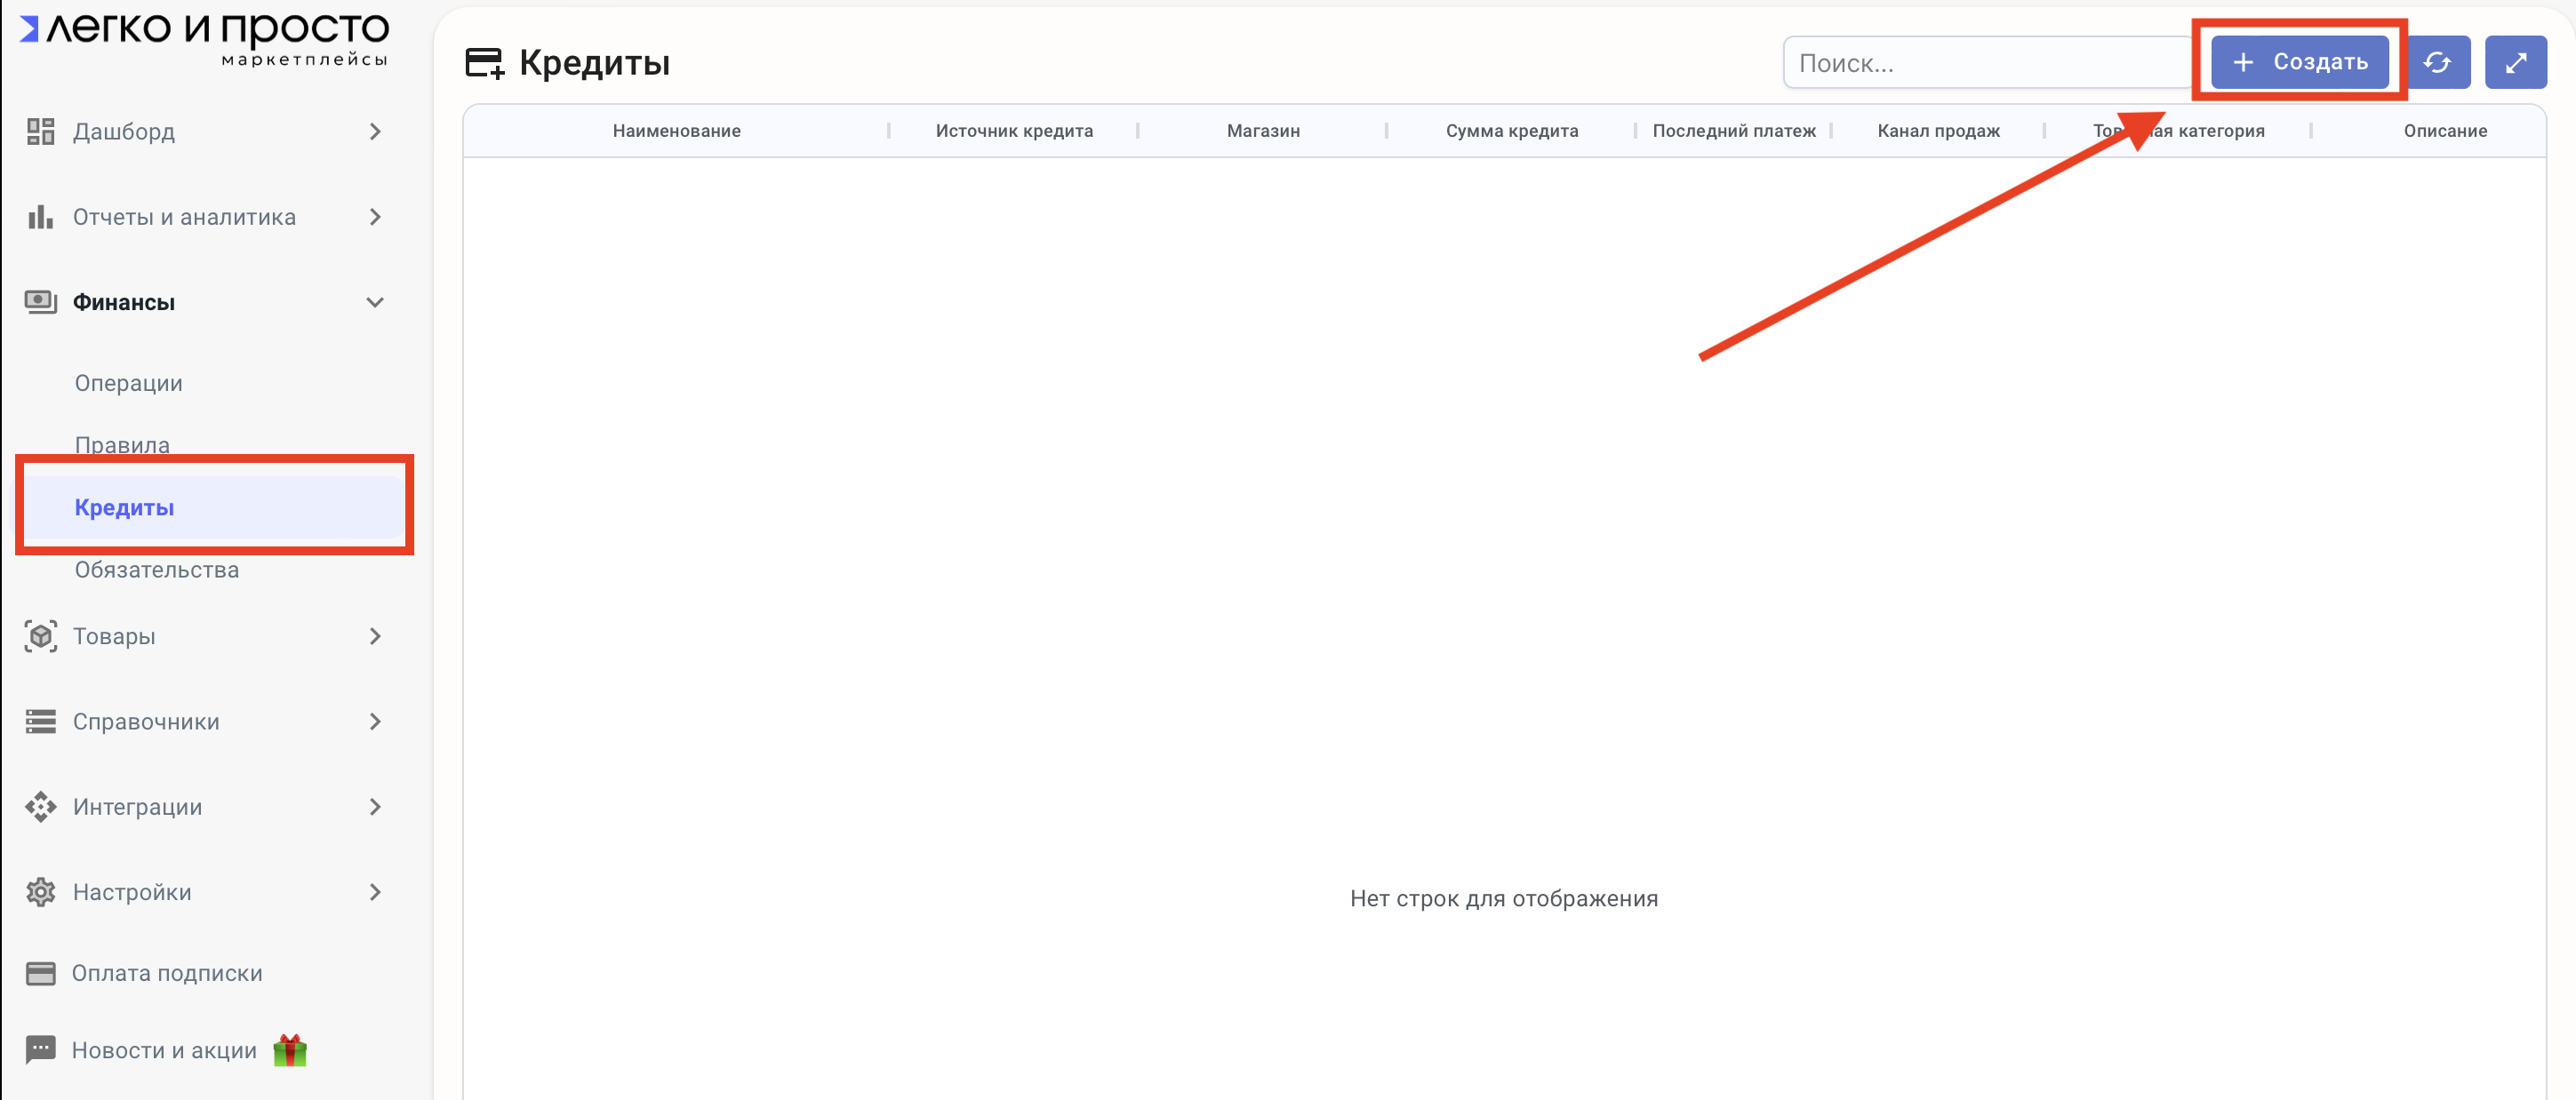The width and height of the screenshot is (2576, 1100).
Task: Click the Поиск search field
Action: [x=1985, y=63]
